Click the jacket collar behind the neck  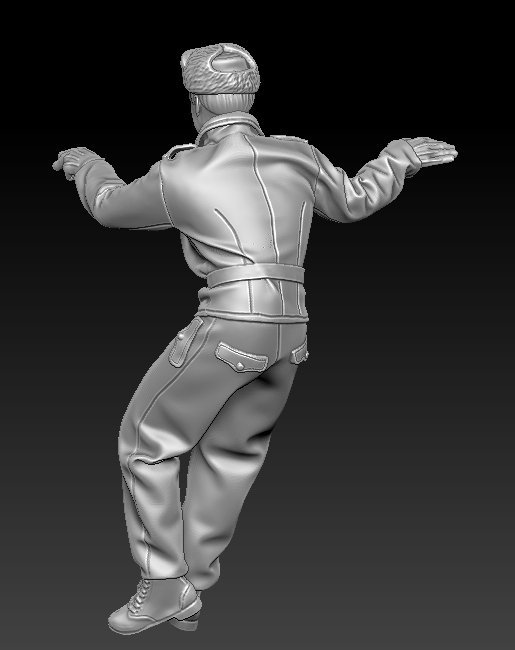click(x=229, y=124)
